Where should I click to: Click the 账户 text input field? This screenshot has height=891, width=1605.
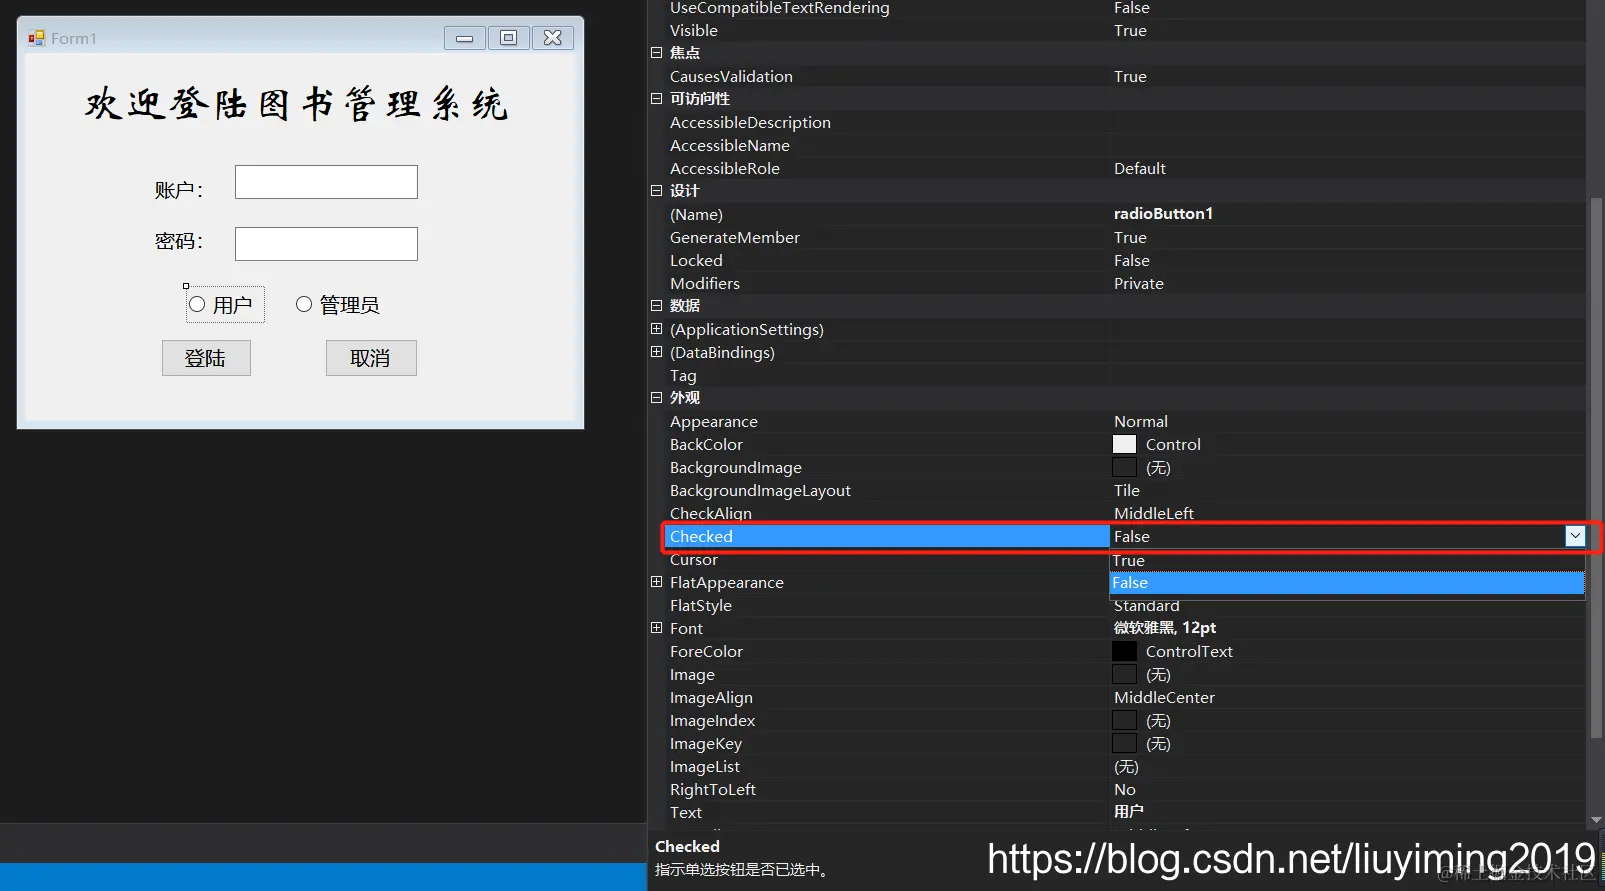pos(326,182)
